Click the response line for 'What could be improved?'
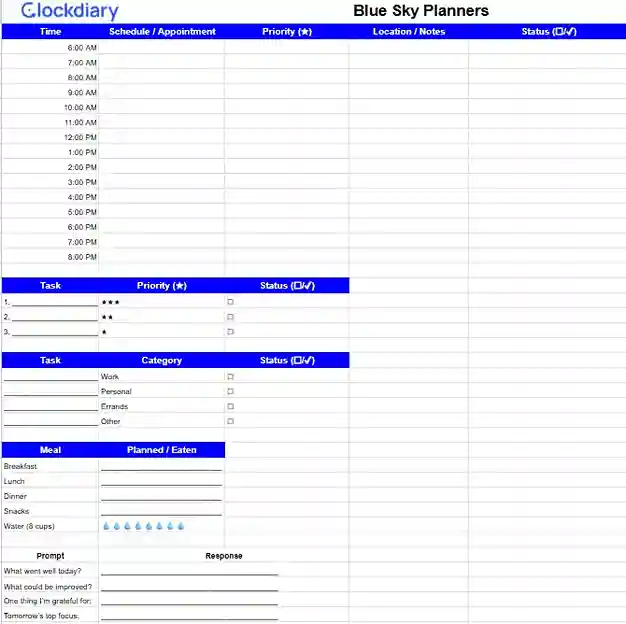Viewport: 626px width, 624px height. [189, 590]
